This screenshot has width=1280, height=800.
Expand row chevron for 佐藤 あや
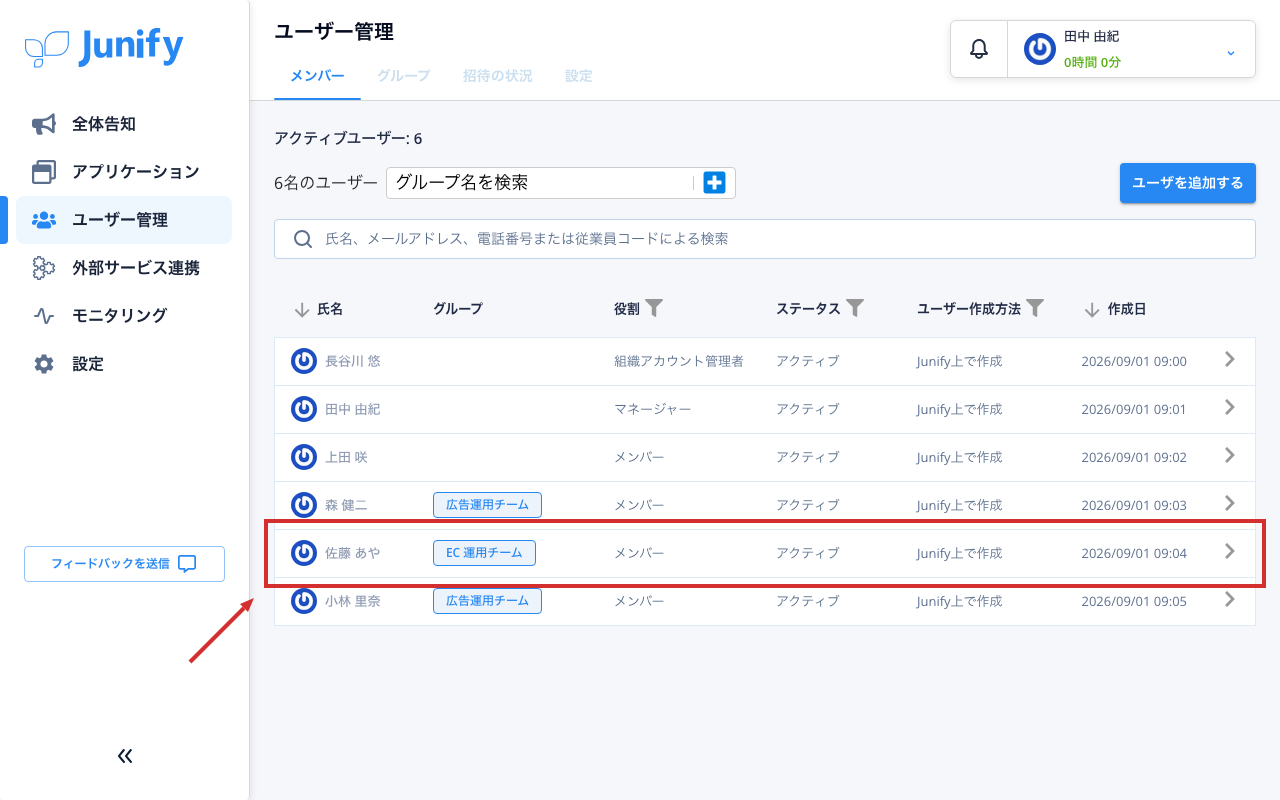pyautogui.click(x=1230, y=551)
